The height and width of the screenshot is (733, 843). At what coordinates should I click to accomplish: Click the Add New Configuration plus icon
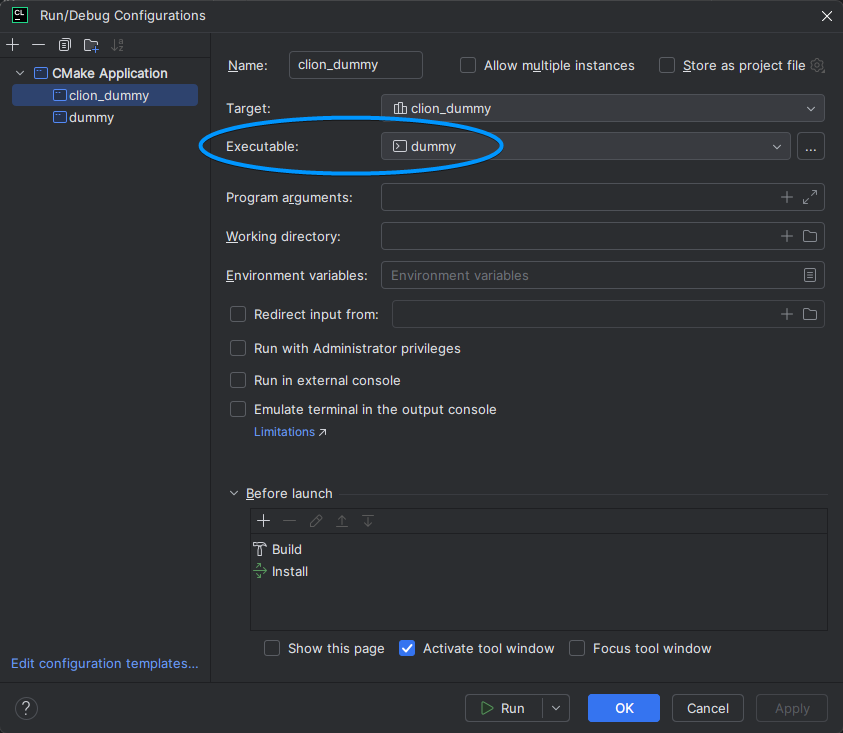13,45
